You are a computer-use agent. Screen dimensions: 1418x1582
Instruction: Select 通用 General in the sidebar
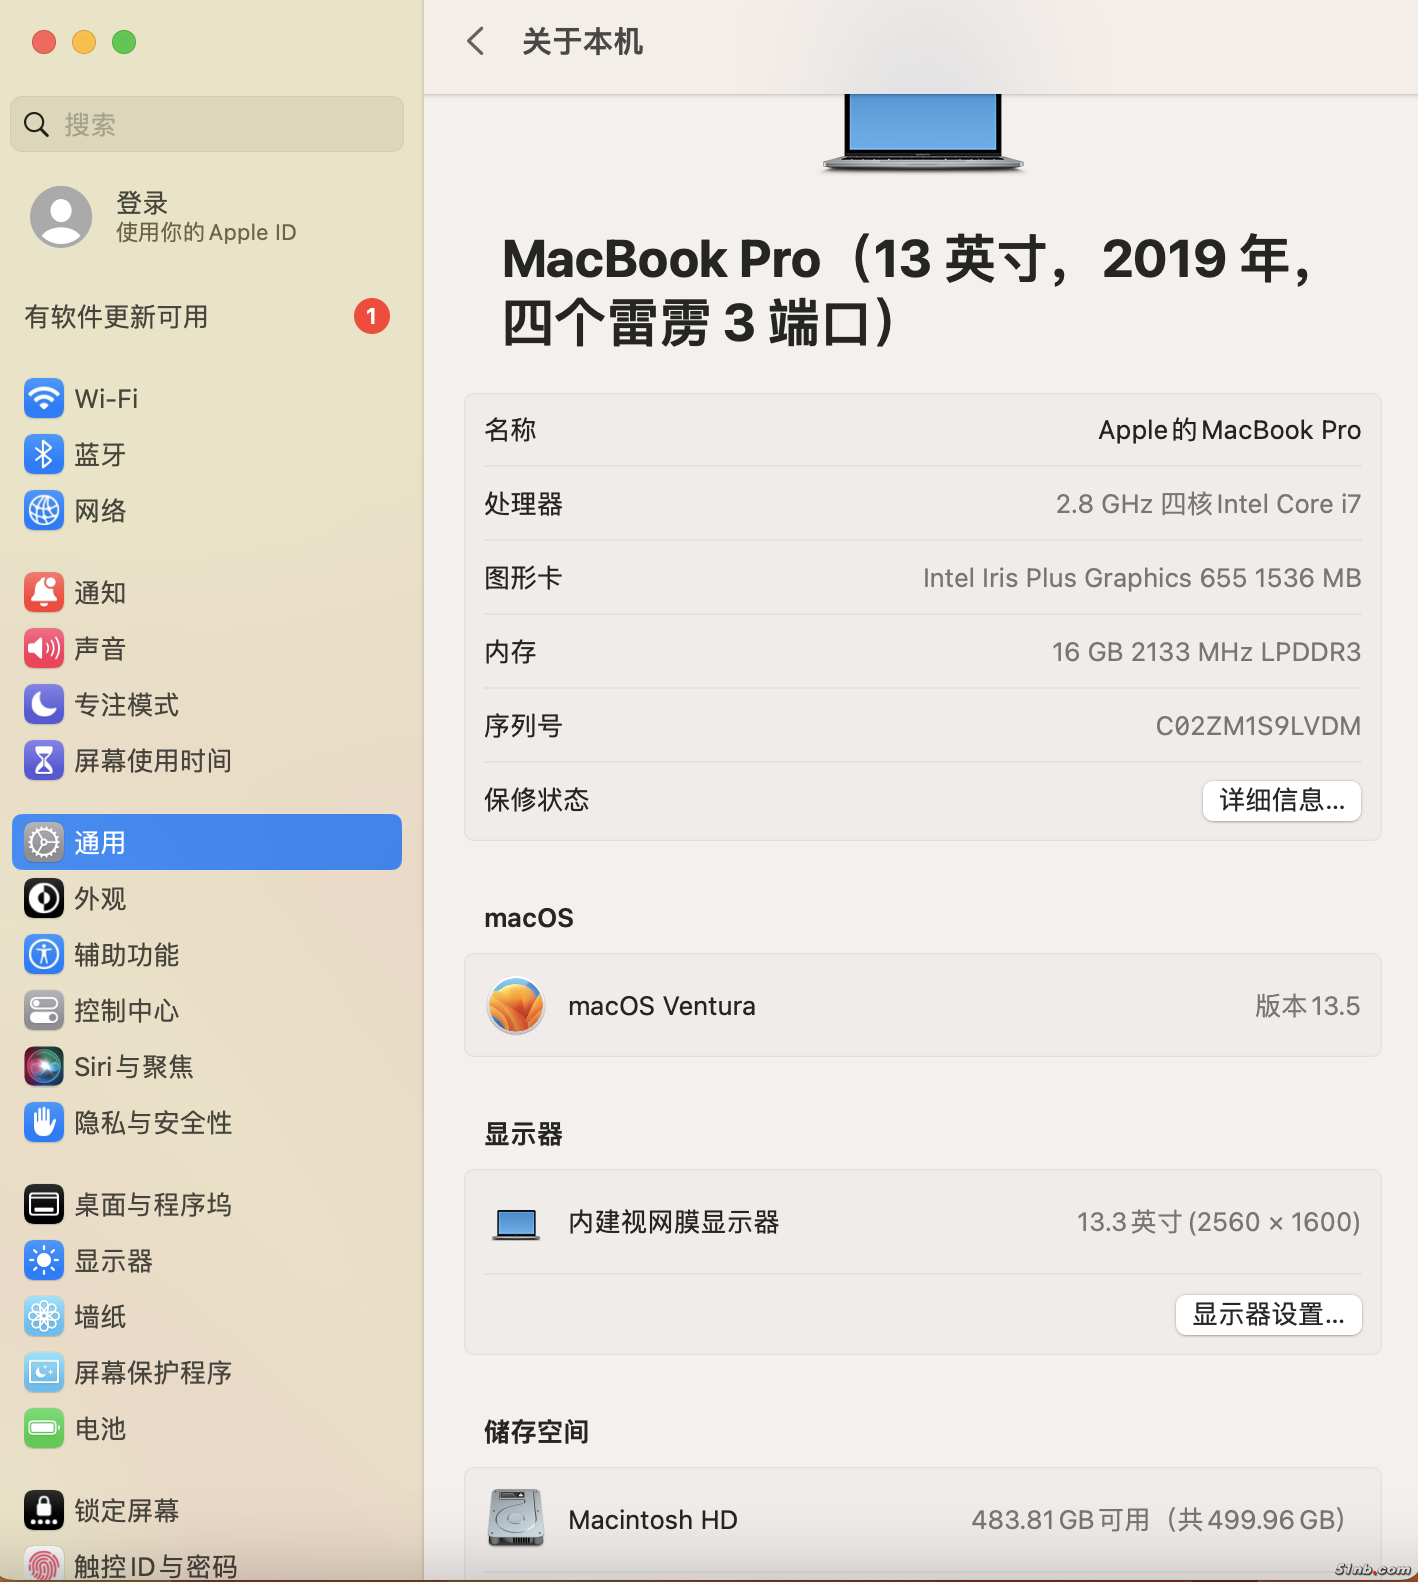click(x=206, y=842)
